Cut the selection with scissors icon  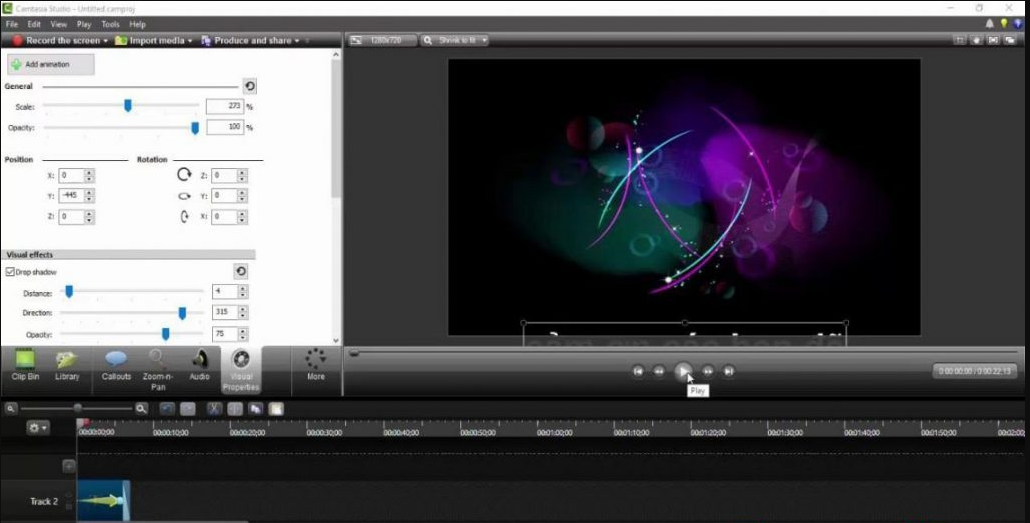coord(213,409)
